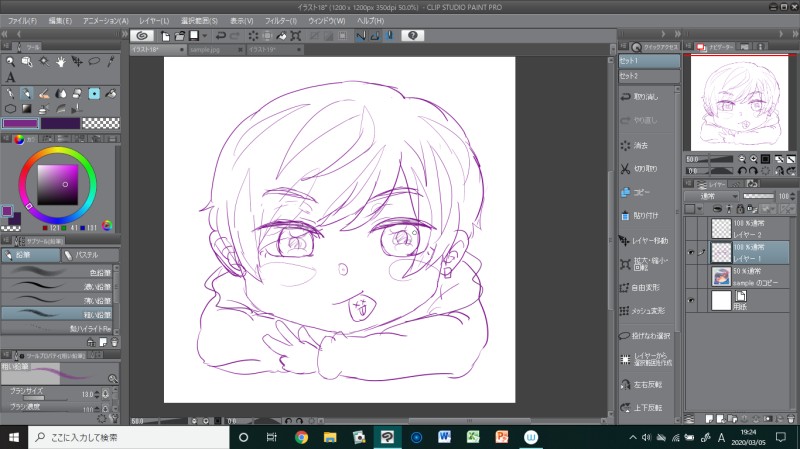Open layer color palette dropdown arrow

700,209
